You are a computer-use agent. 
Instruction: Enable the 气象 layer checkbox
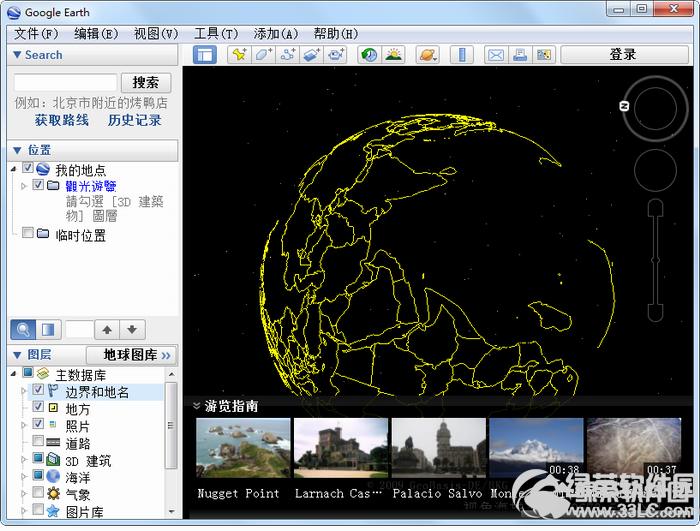38,492
